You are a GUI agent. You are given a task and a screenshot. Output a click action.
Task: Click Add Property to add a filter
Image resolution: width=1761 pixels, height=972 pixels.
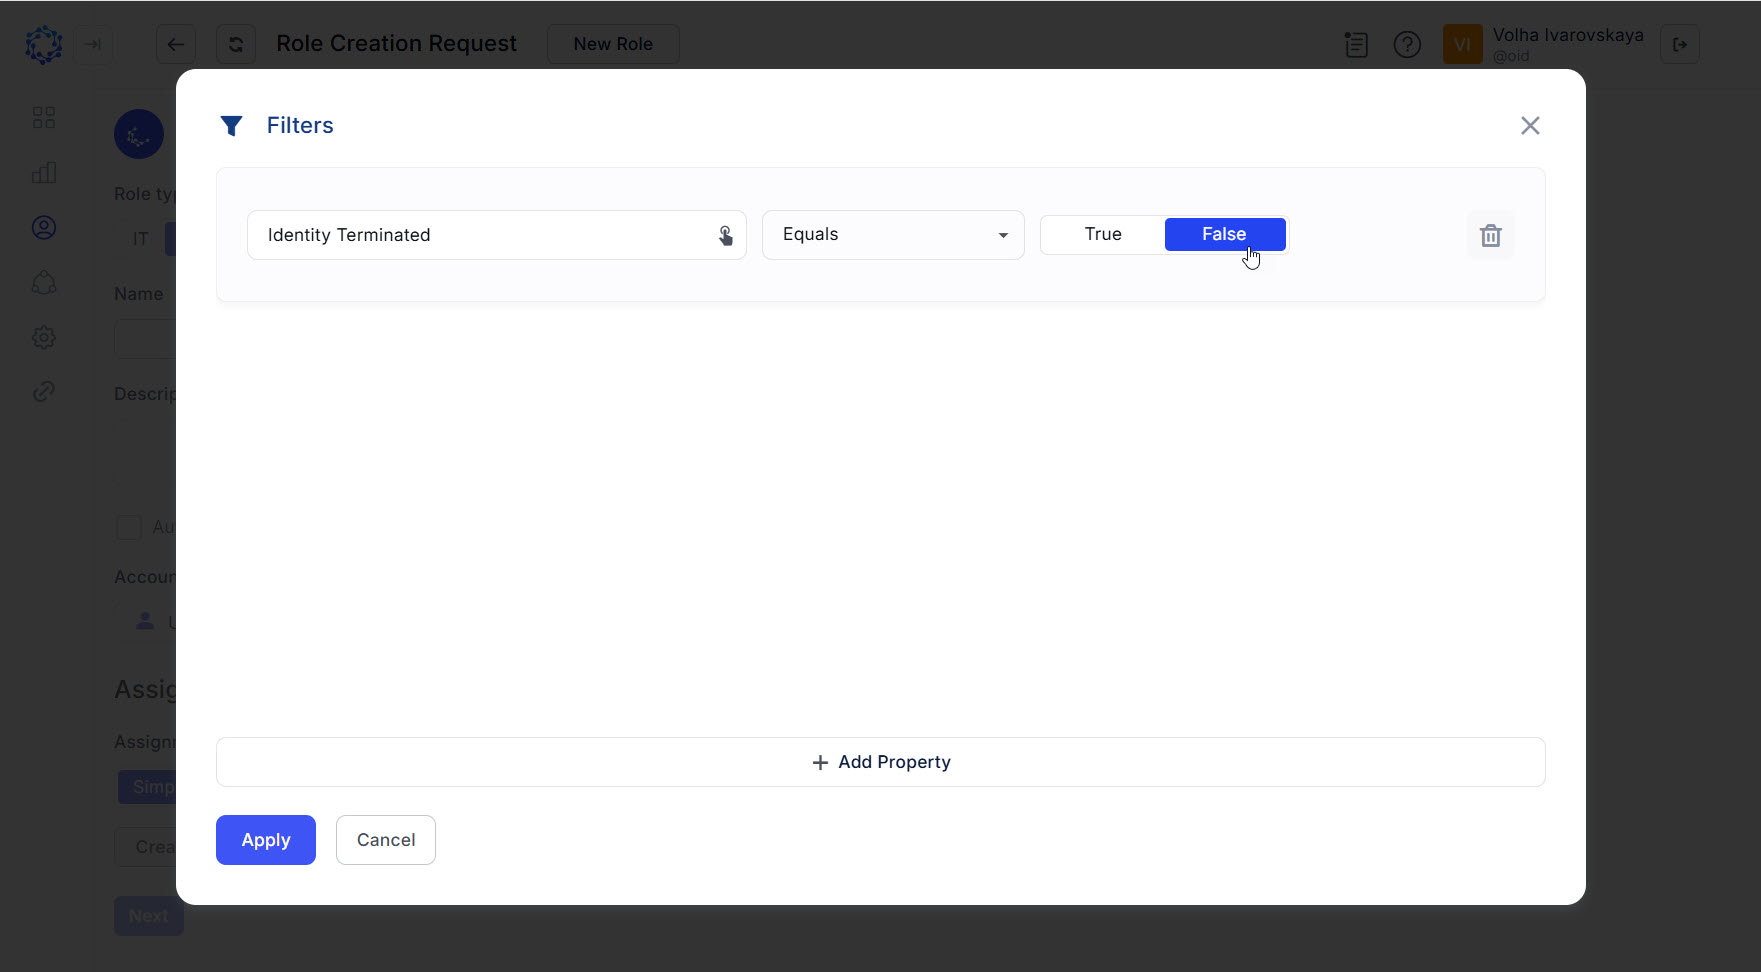pyautogui.click(x=880, y=761)
